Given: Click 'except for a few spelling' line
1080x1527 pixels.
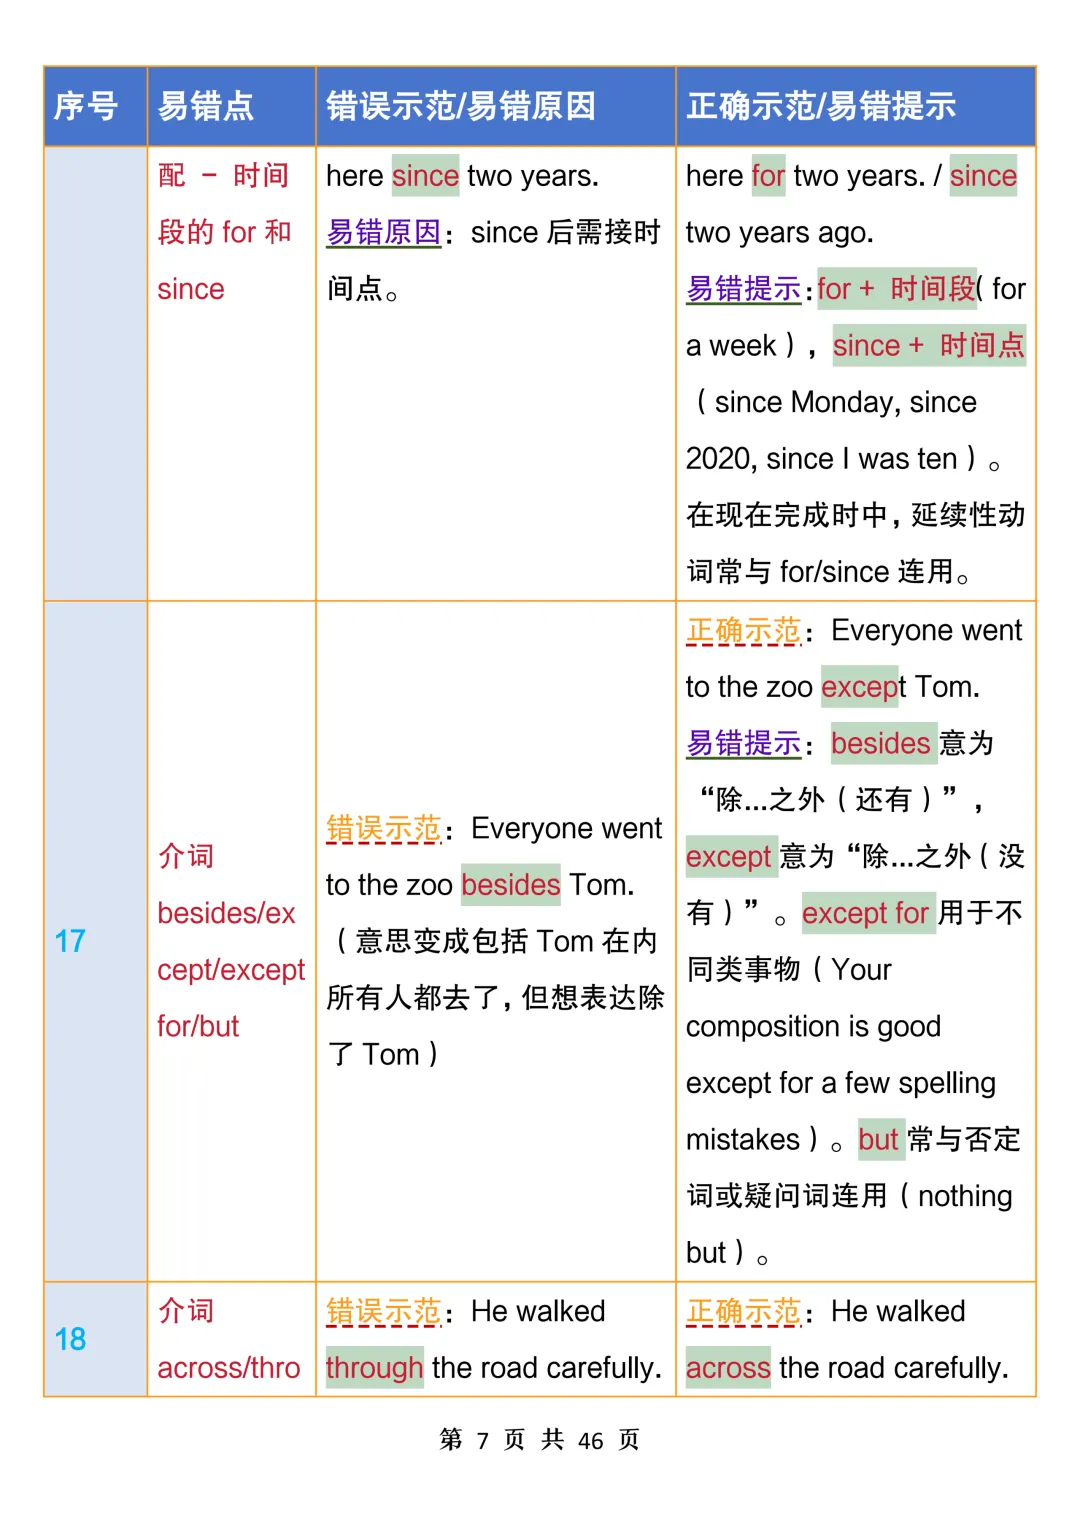Looking at the screenshot, I should pos(841,1083).
